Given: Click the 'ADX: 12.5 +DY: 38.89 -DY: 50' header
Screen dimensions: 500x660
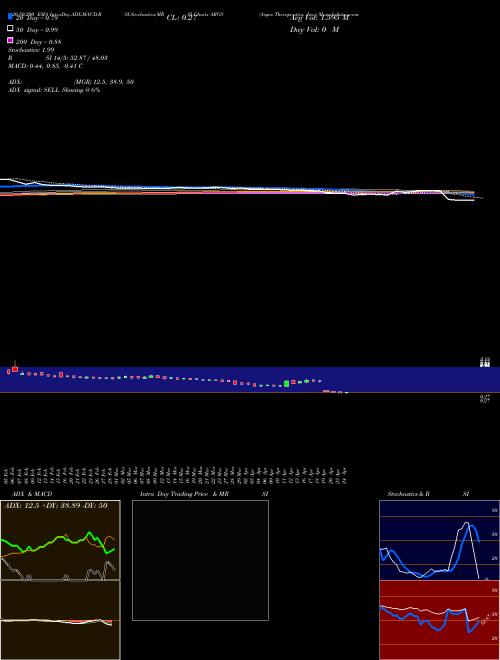Looking at the screenshot, I should 56,505.
